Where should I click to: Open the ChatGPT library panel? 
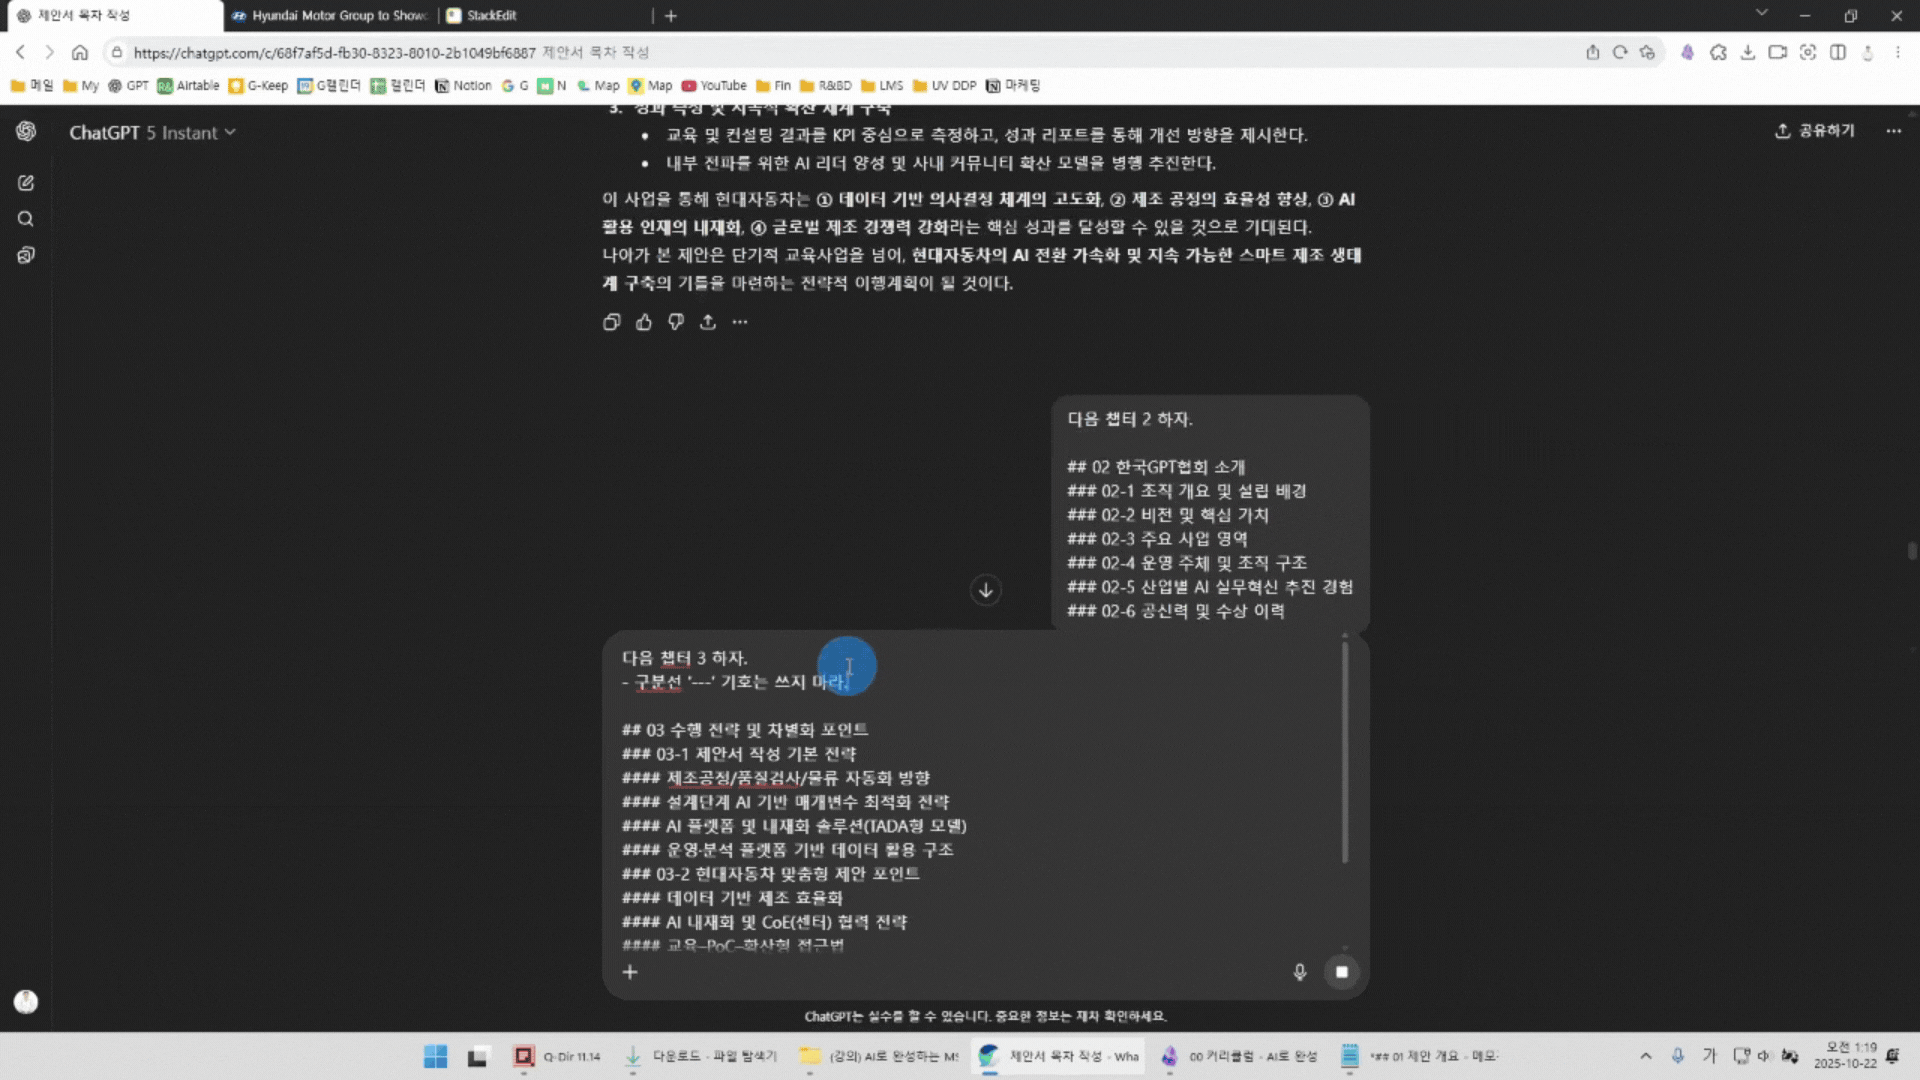click(26, 255)
